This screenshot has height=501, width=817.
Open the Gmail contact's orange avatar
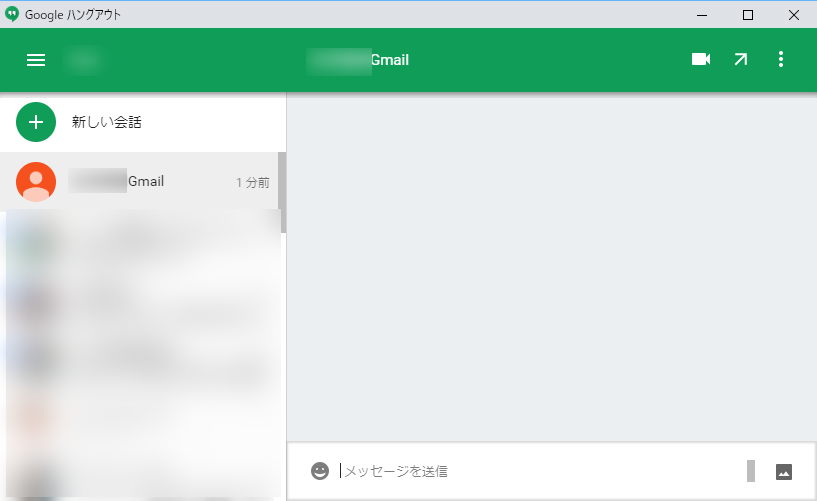36,182
